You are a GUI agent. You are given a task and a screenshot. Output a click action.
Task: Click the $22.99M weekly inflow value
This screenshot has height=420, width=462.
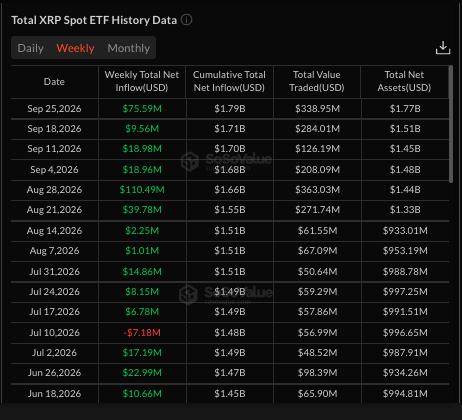(142, 373)
